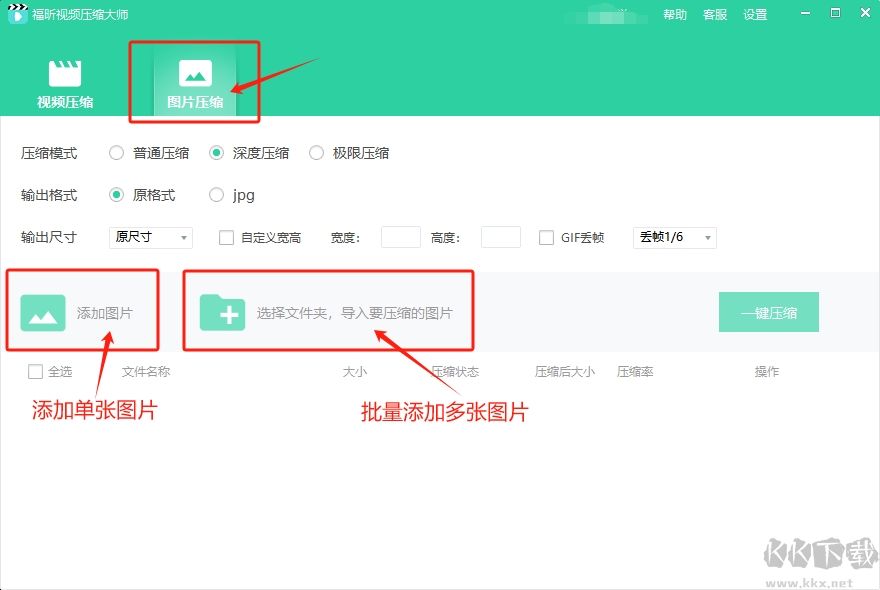Select 极限压缩 compression mode

pos(317,153)
